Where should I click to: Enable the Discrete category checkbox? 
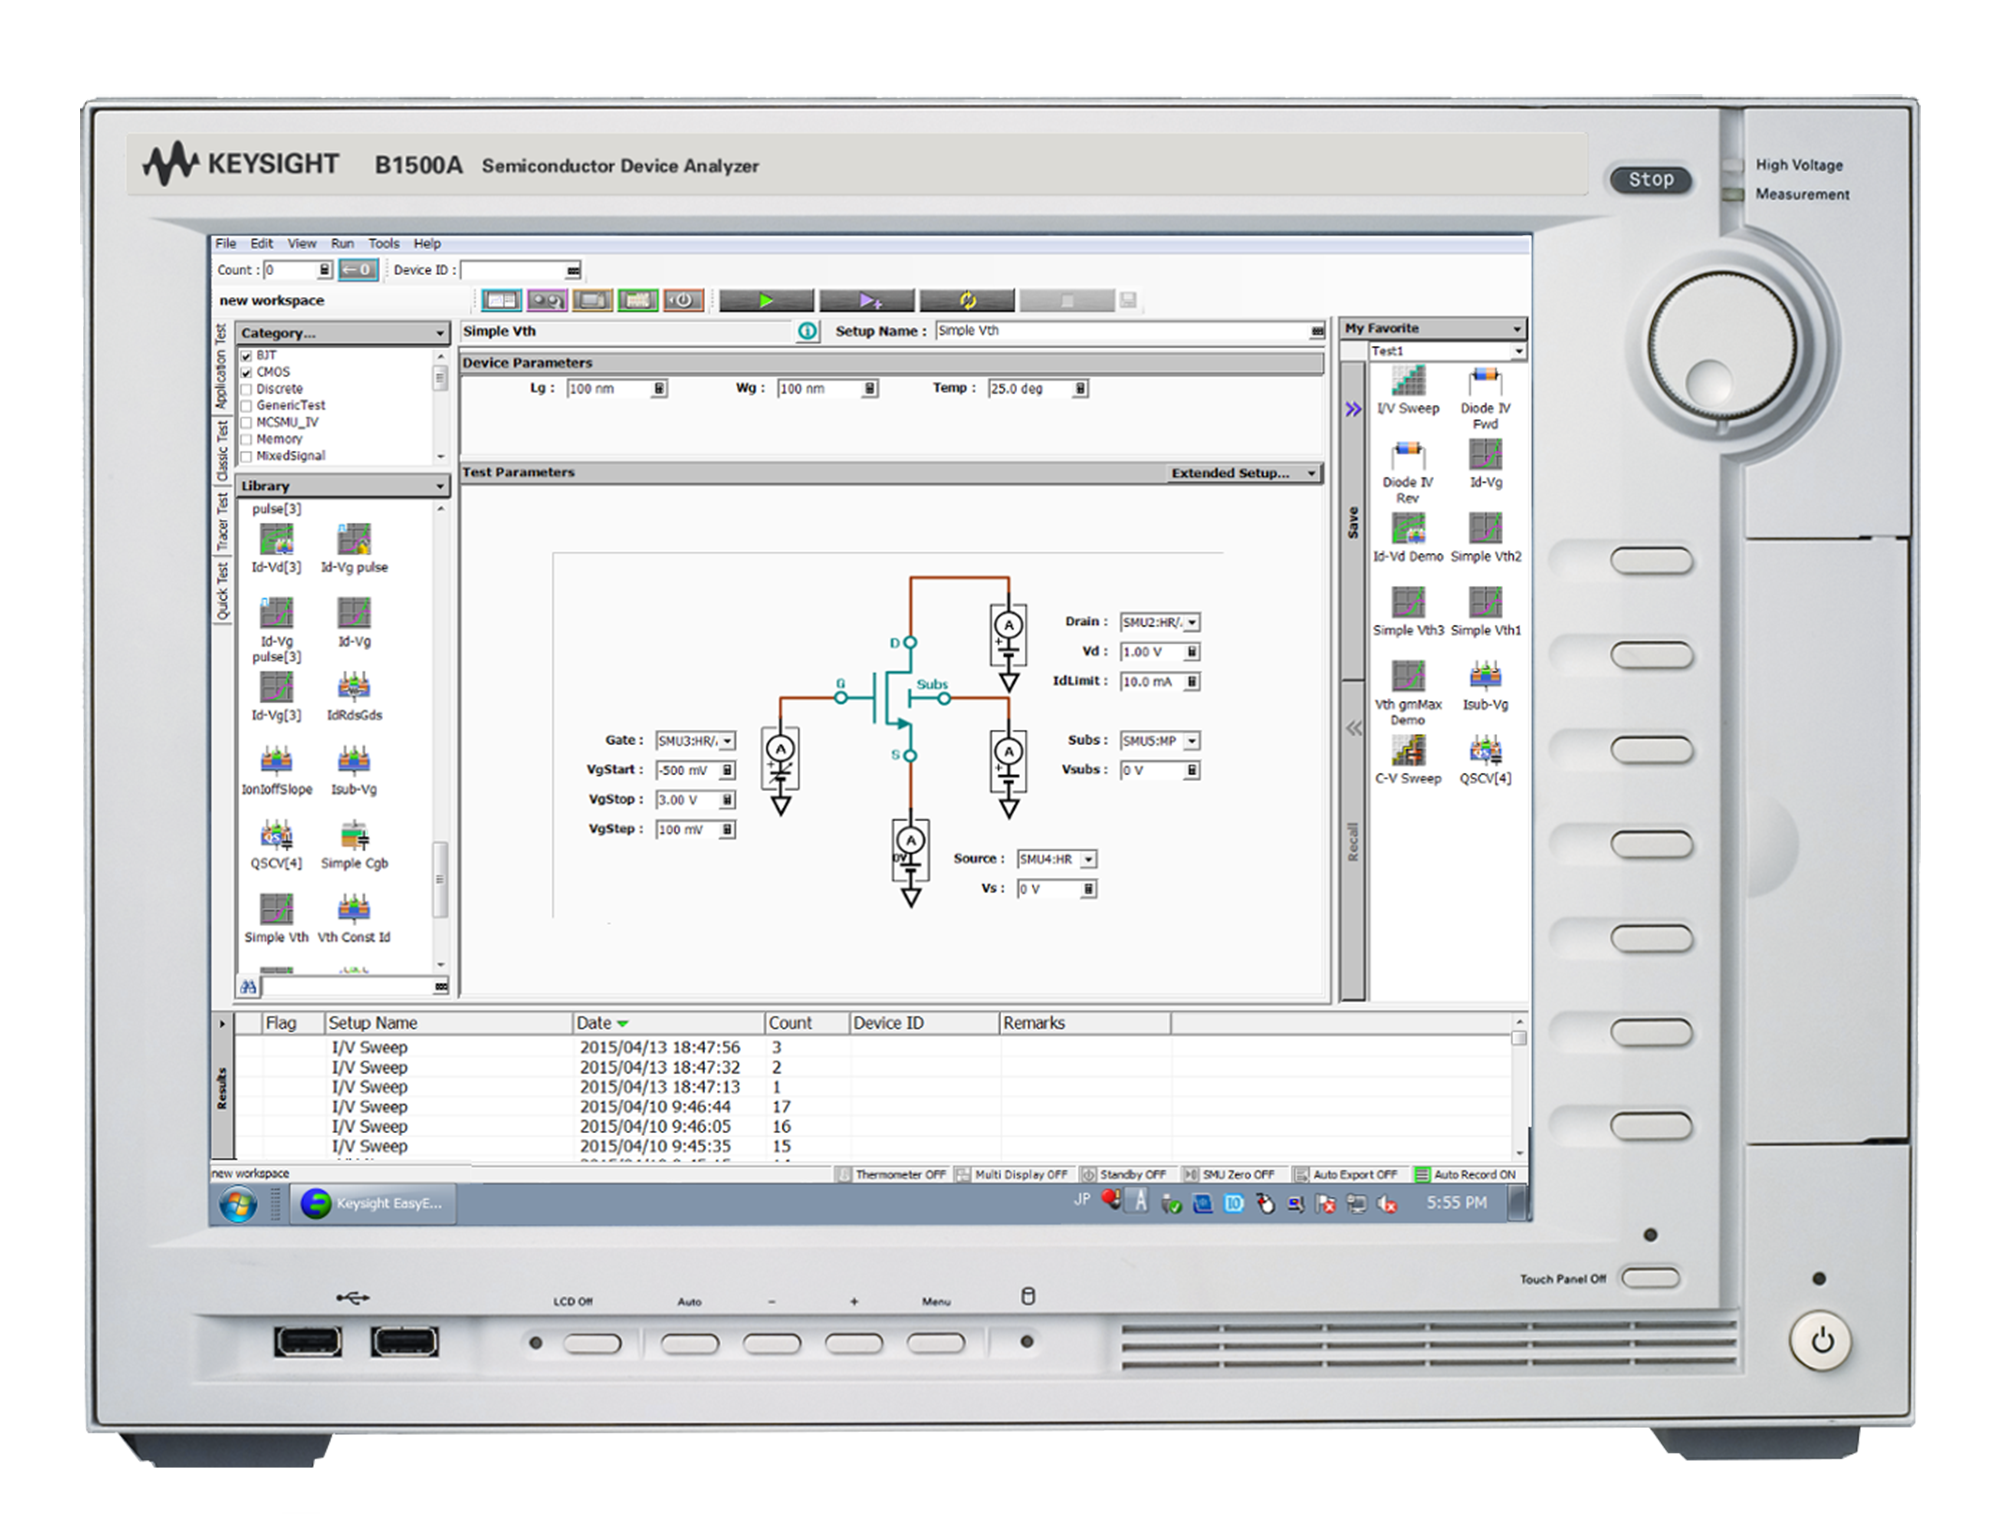coord(246,389)
